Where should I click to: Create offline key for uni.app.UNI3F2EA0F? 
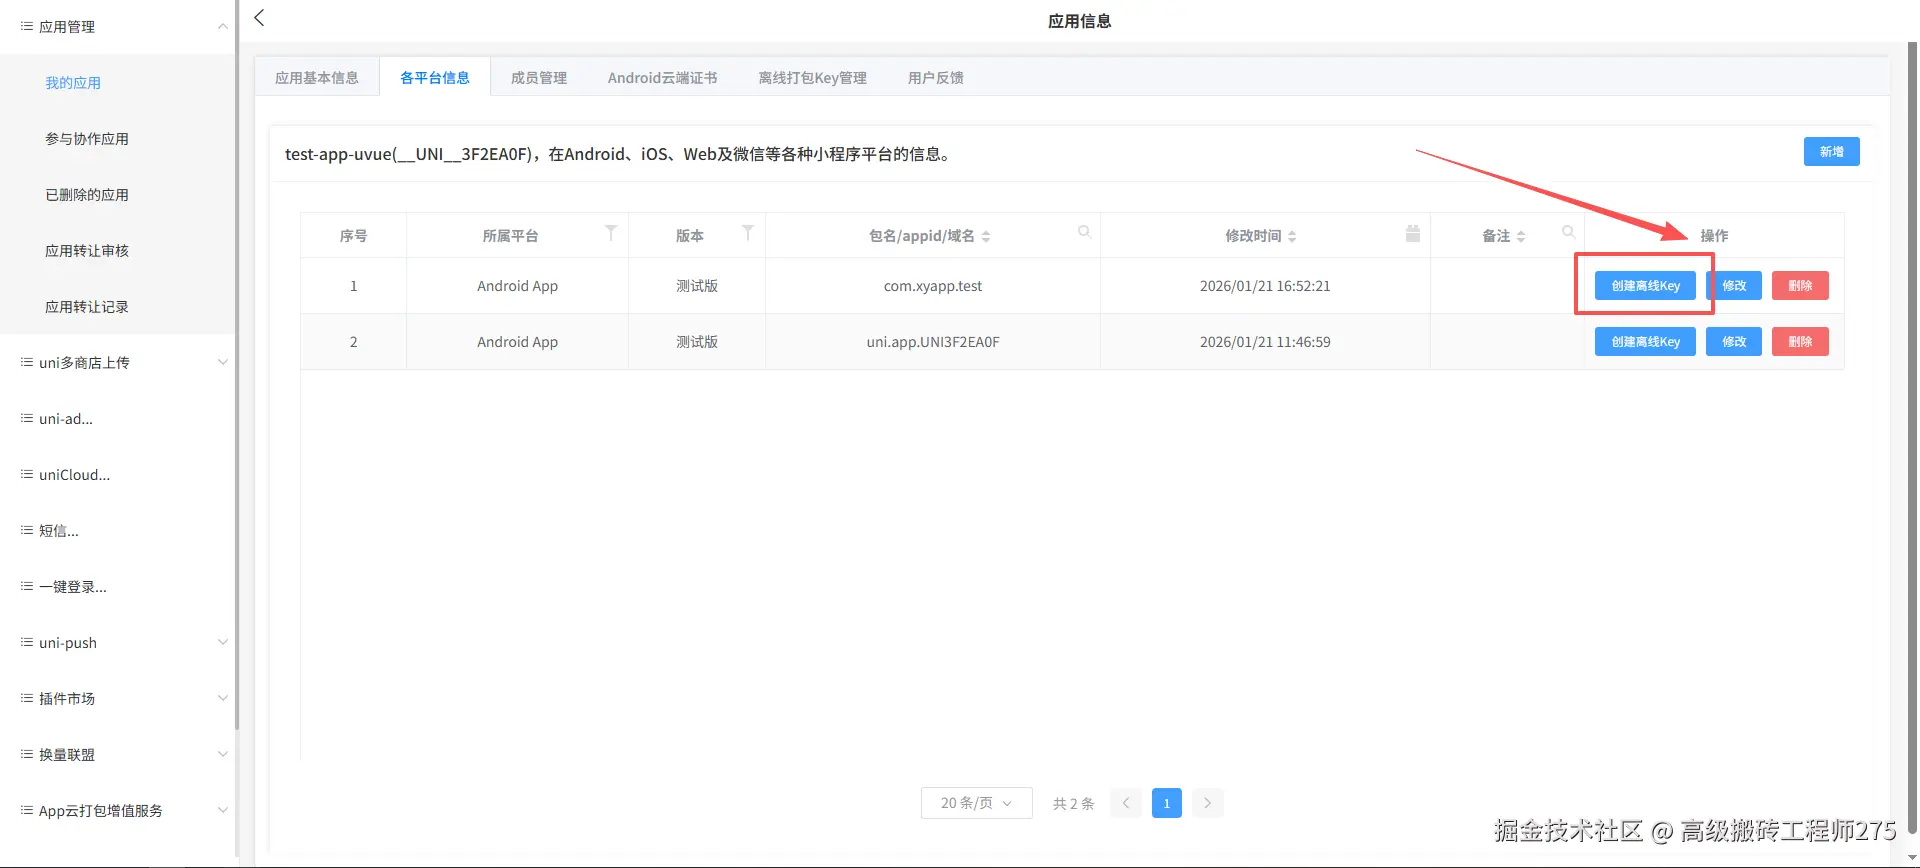(1645, 342)
